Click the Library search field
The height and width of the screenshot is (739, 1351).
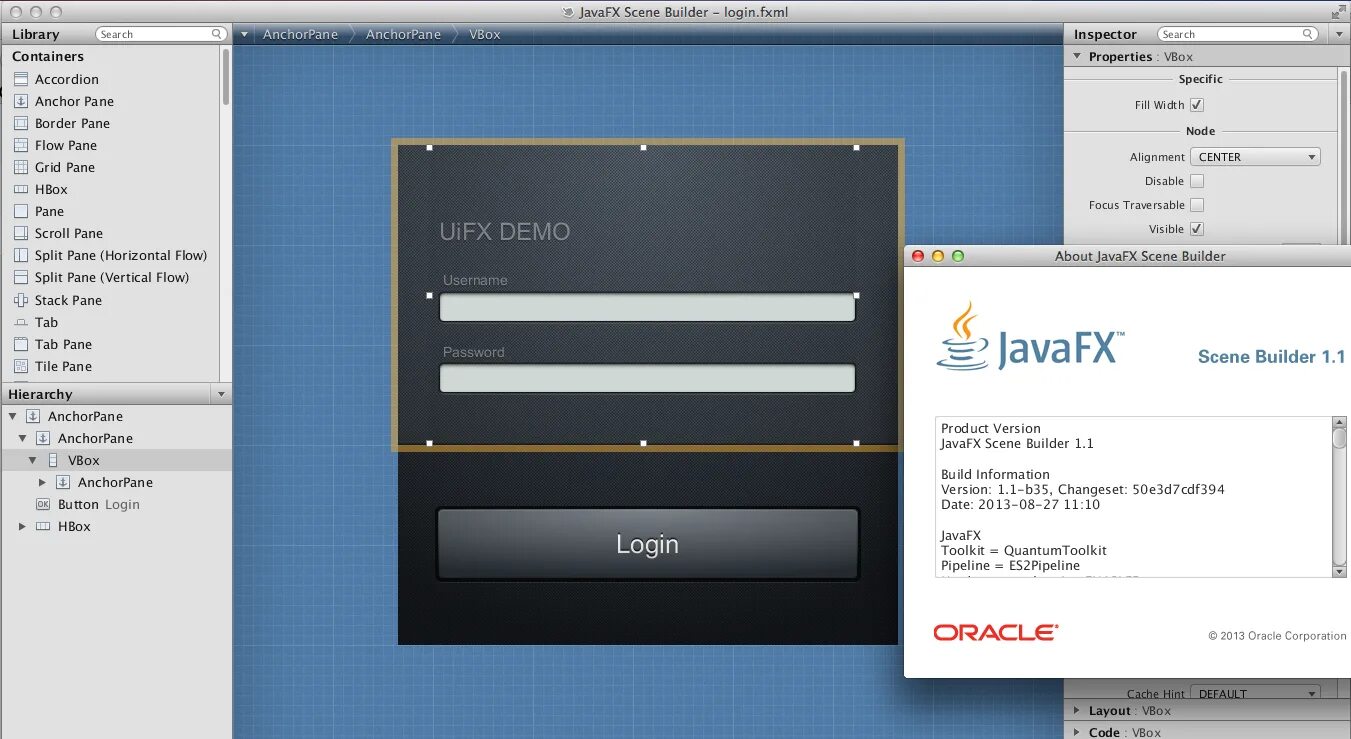161,34
